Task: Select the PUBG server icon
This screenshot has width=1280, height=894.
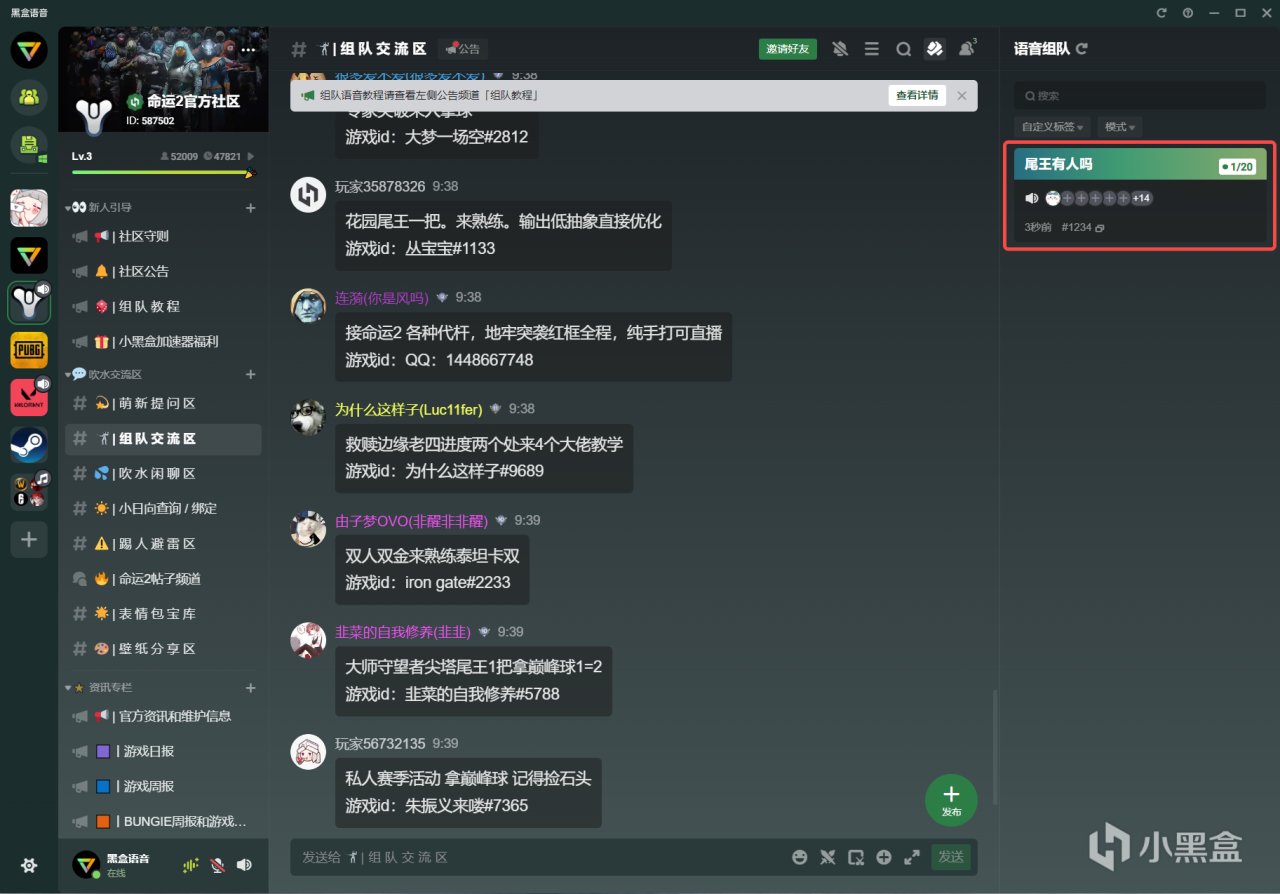Action: pyautogui.click(x=29, y=350)
